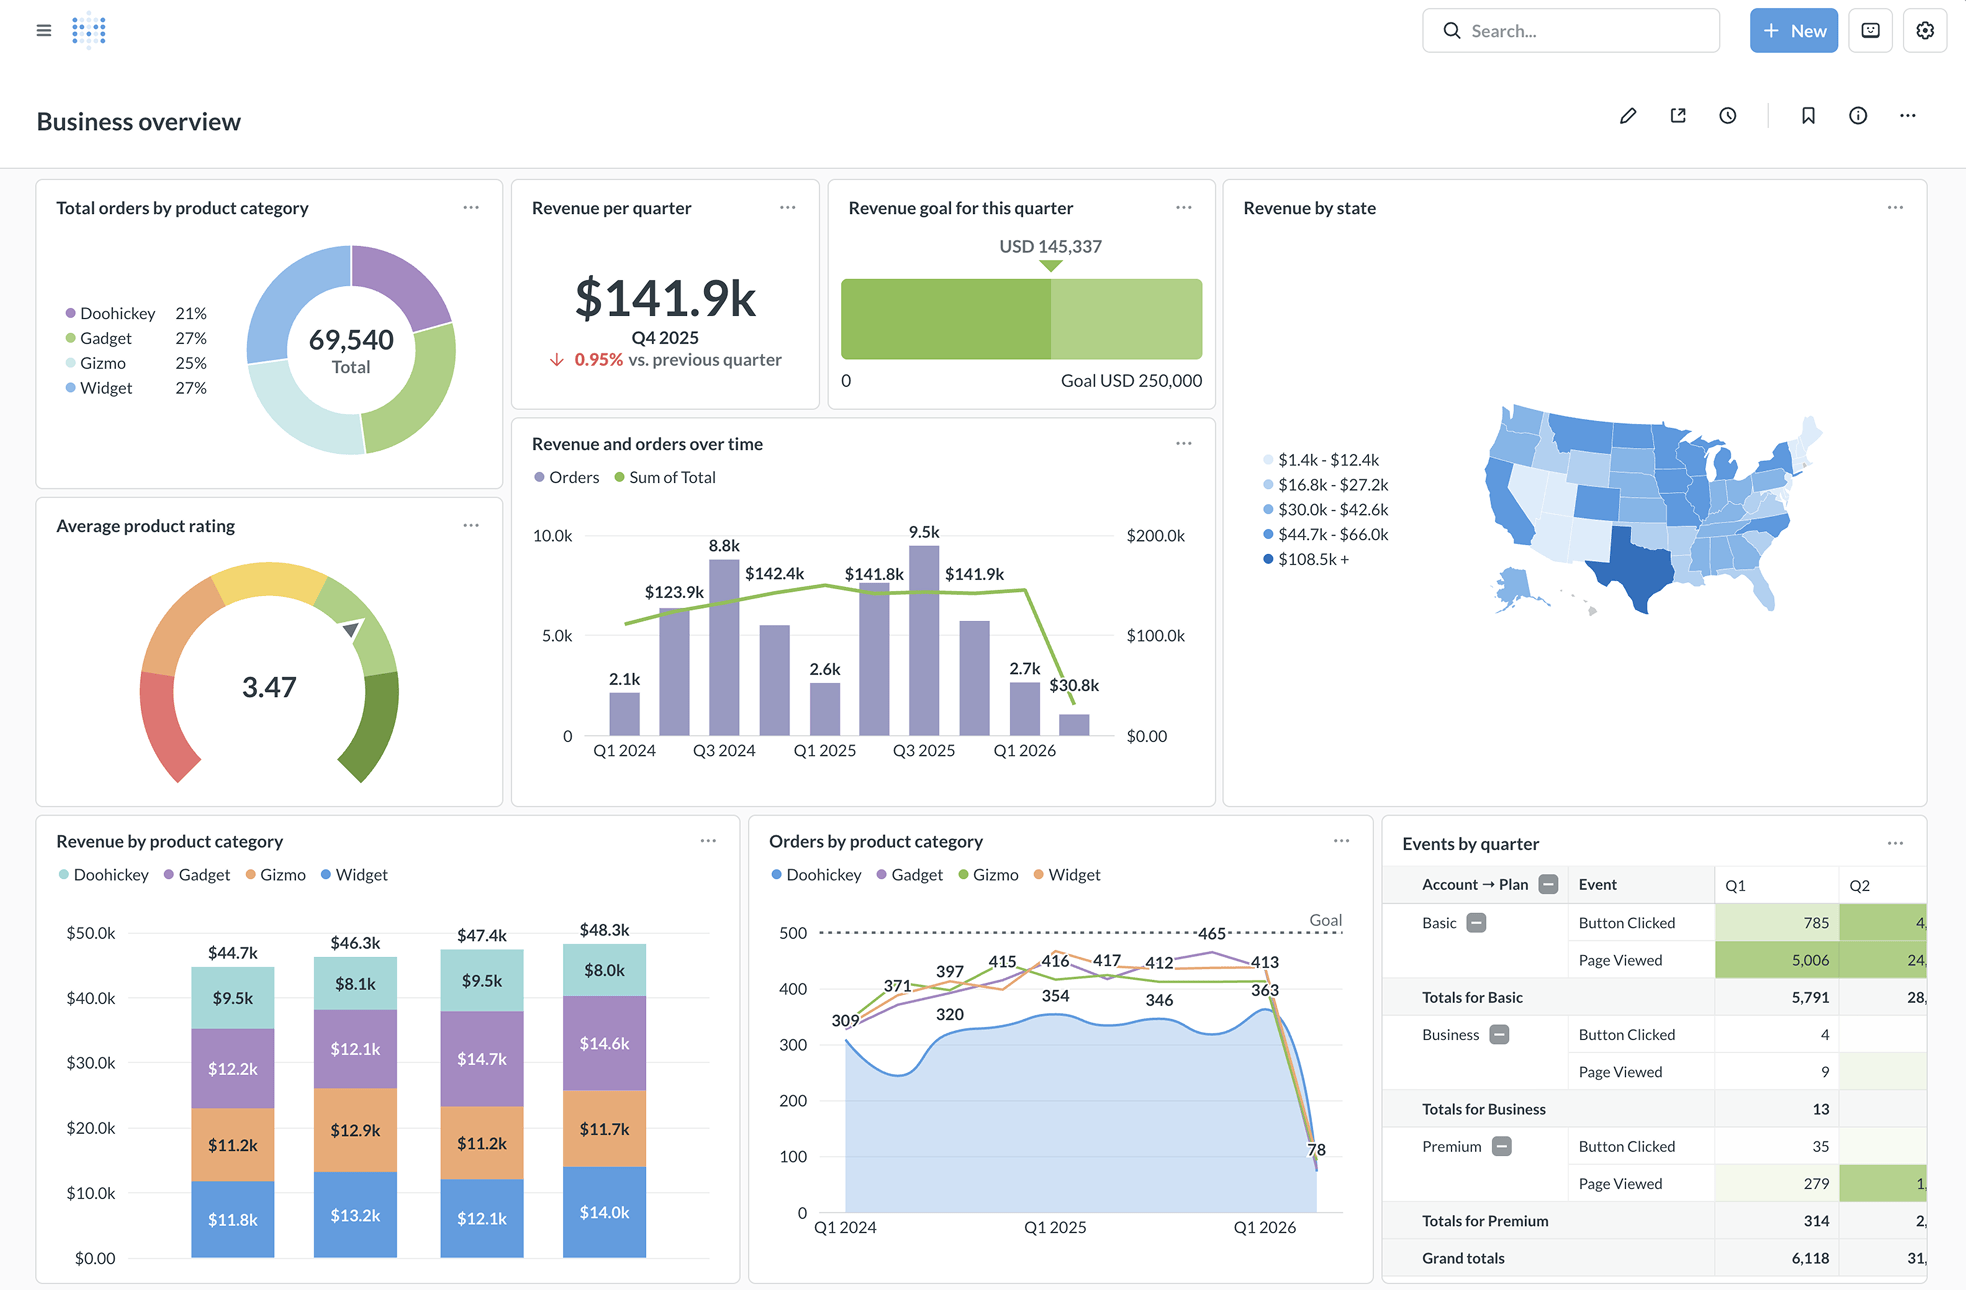Open the Total orders by product category question
Viewport: 1966px width, 1290px height.
[x=182, y=208]
